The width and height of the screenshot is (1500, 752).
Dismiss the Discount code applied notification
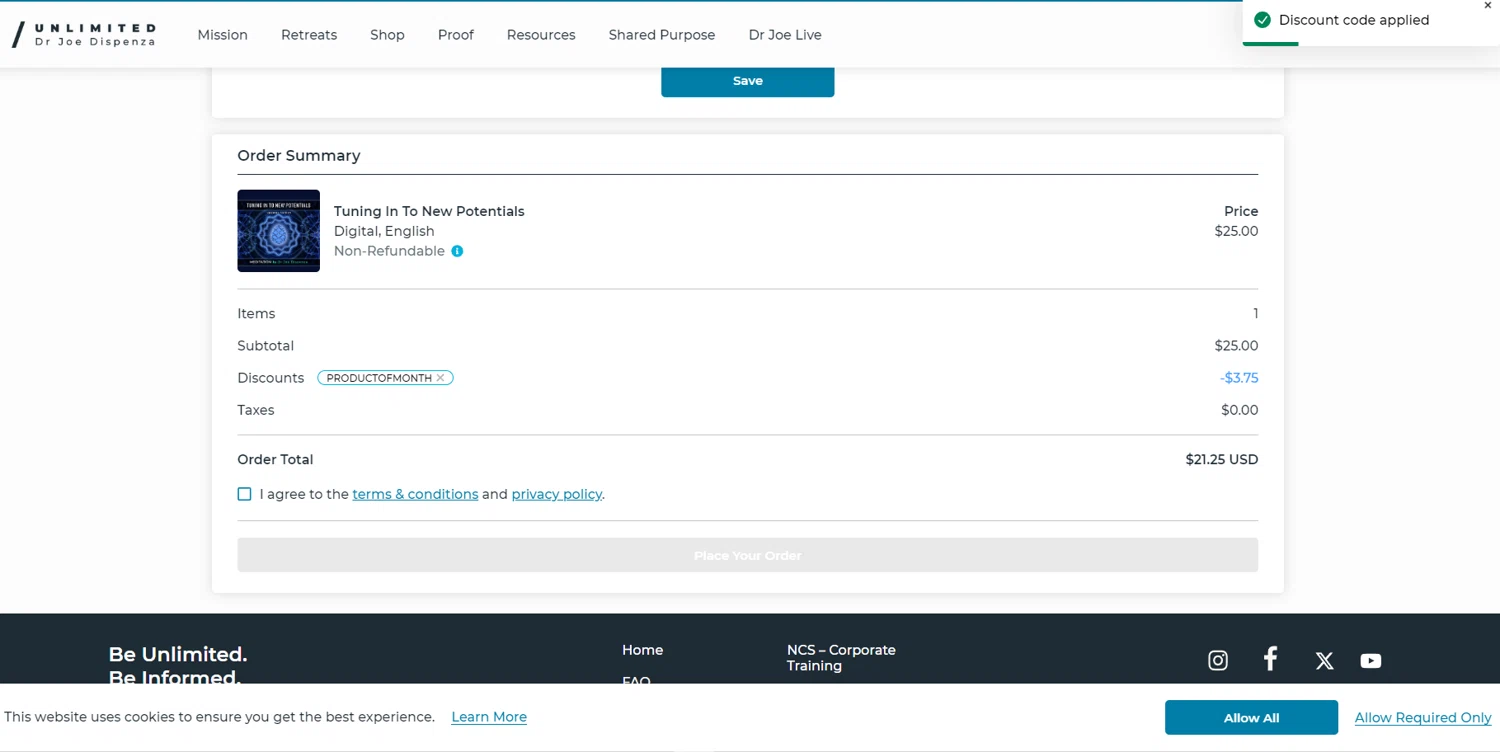point(1487,6)
